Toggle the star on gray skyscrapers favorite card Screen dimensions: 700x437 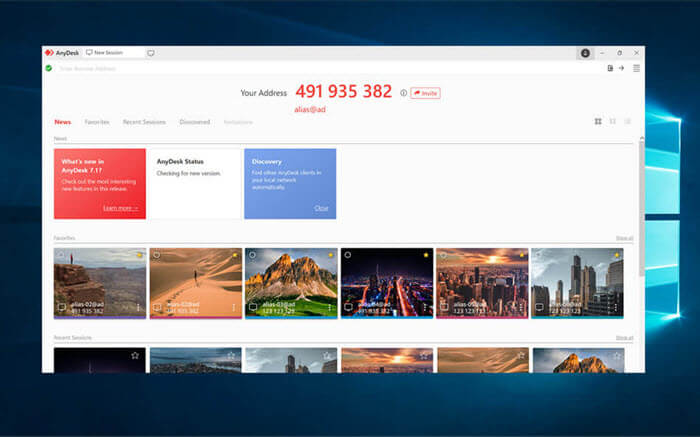tap(617, 255)
